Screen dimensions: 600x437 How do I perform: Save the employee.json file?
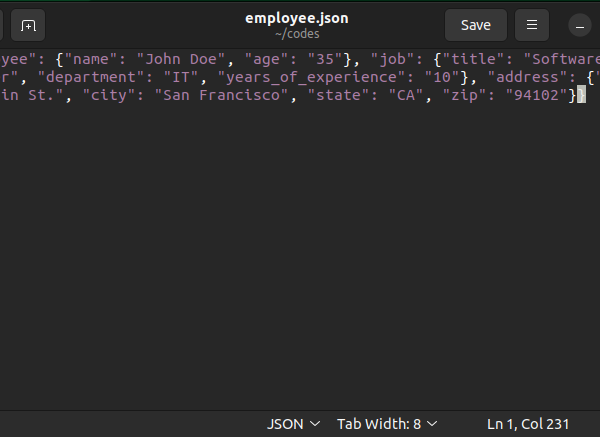(476, 25)
